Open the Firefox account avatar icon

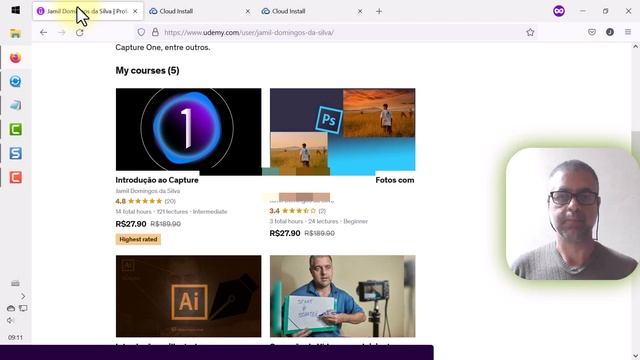point(610,32)
